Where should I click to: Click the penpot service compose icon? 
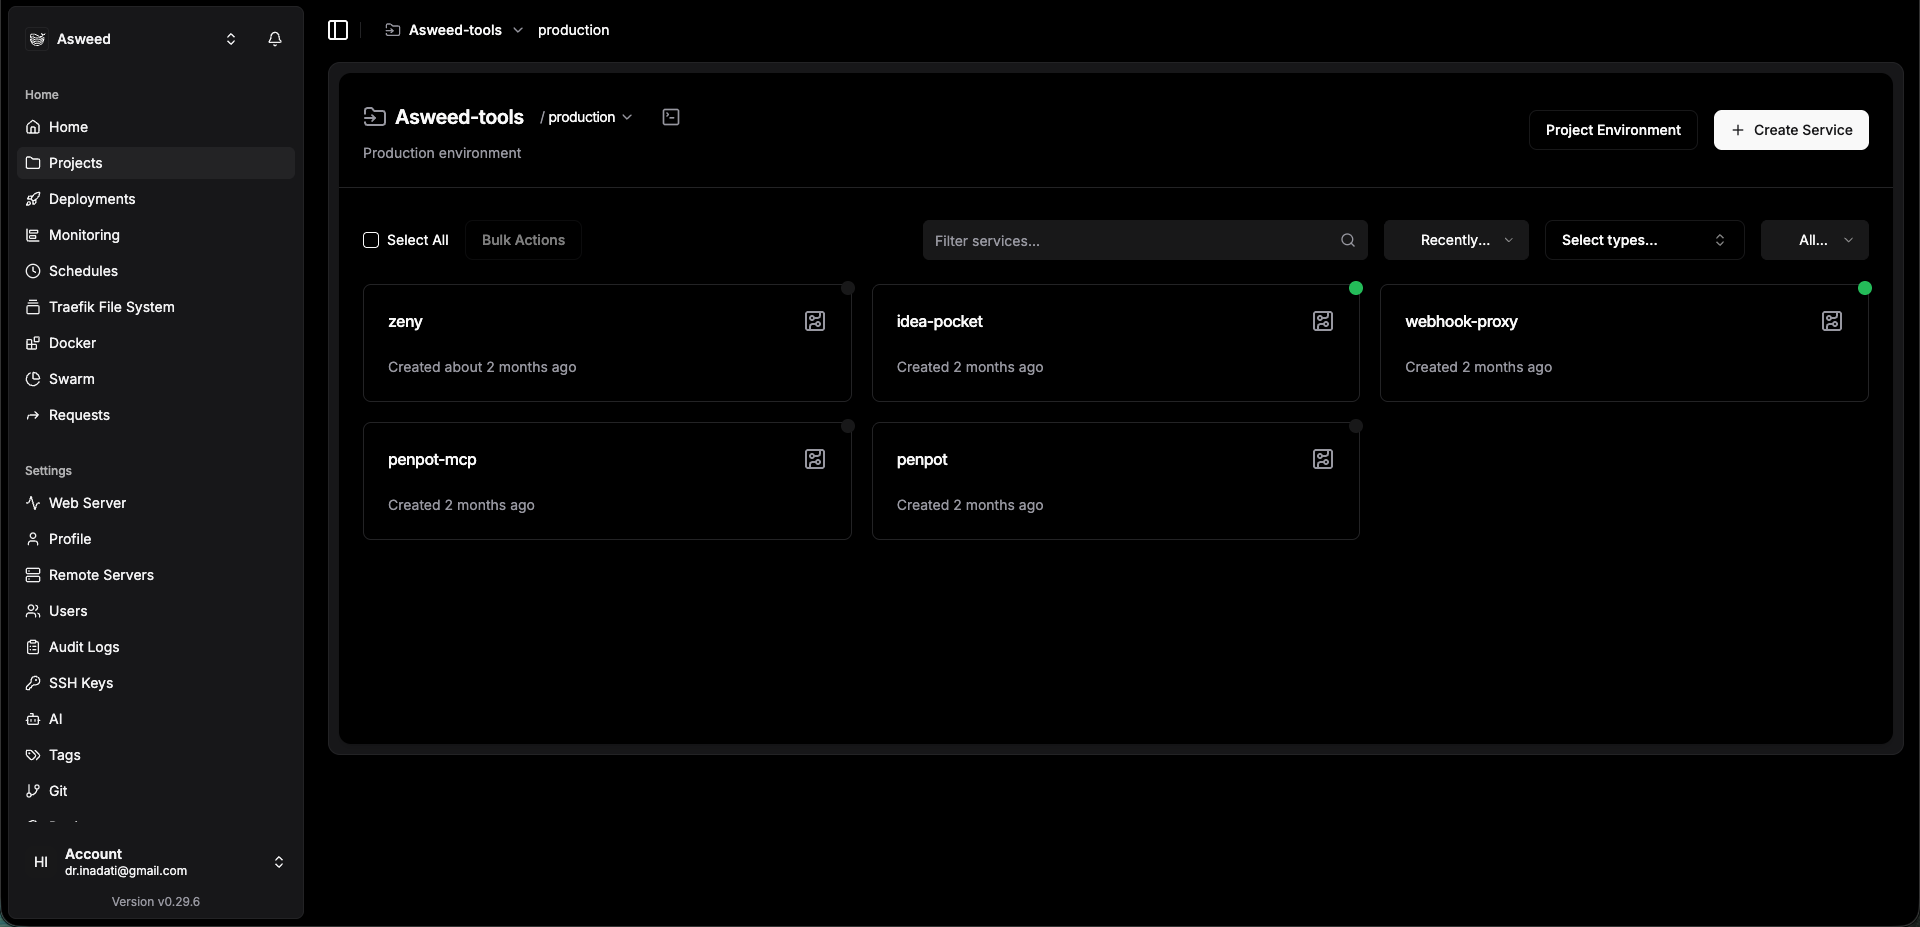point(1323,459)
